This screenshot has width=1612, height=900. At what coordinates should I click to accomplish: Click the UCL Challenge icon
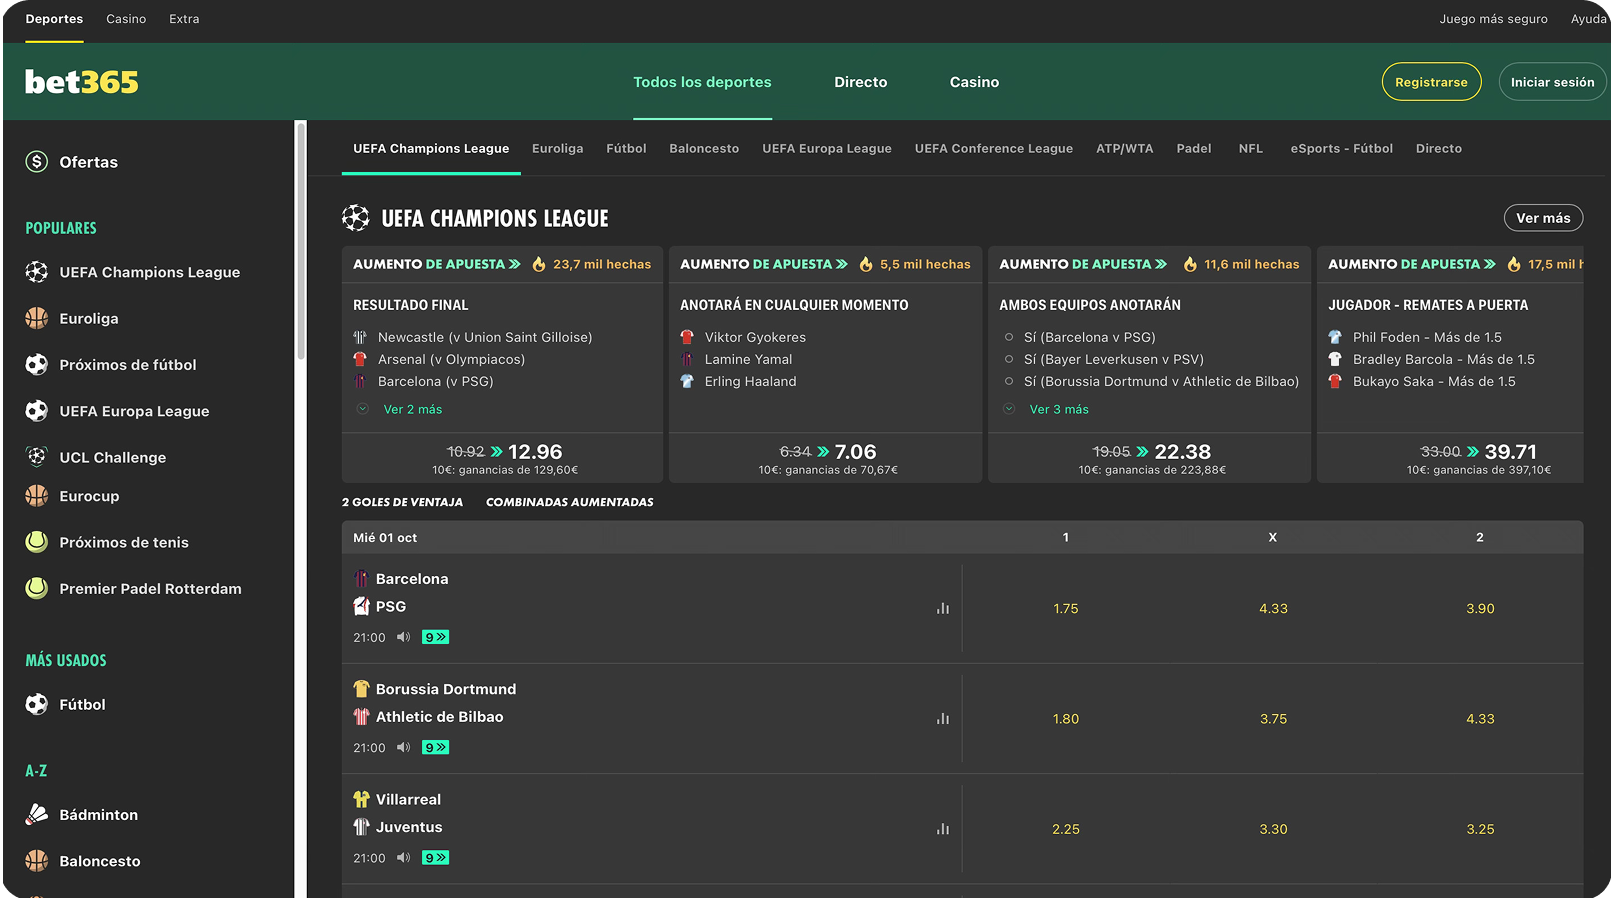(x=37, y=457)
